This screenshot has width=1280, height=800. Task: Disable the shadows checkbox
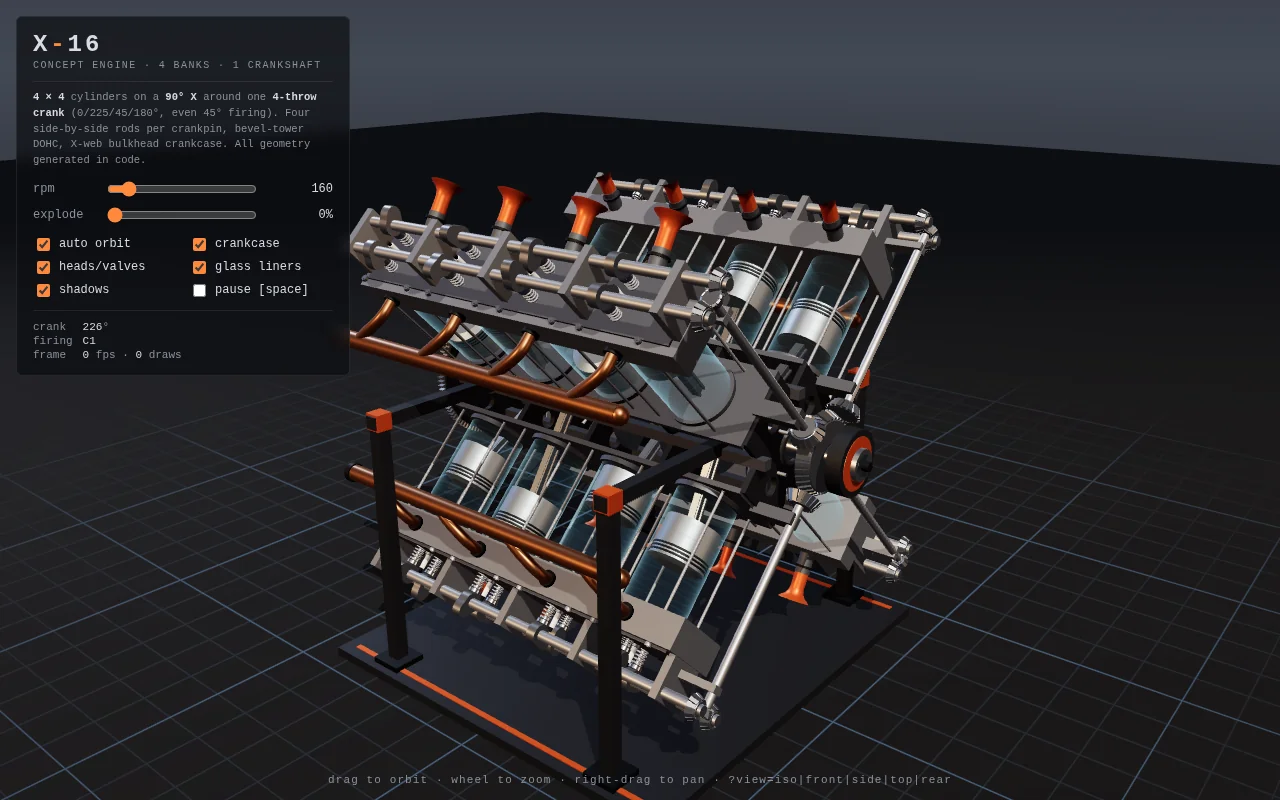point(43,290)
